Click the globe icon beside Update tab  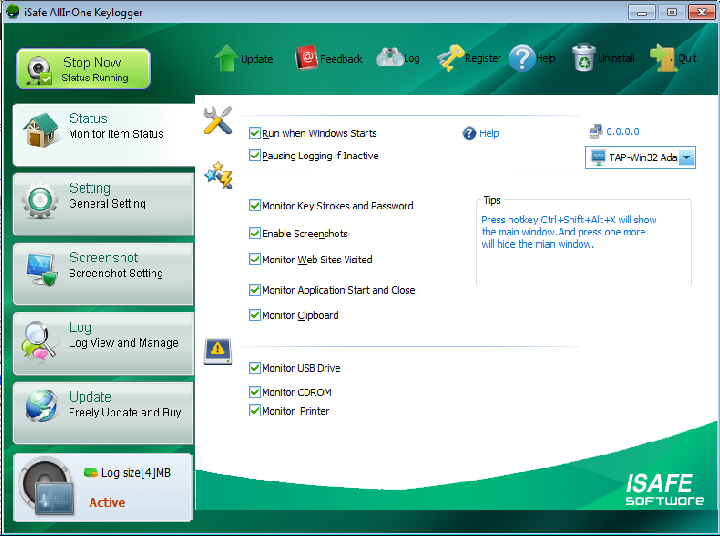[x=41, y=406]
